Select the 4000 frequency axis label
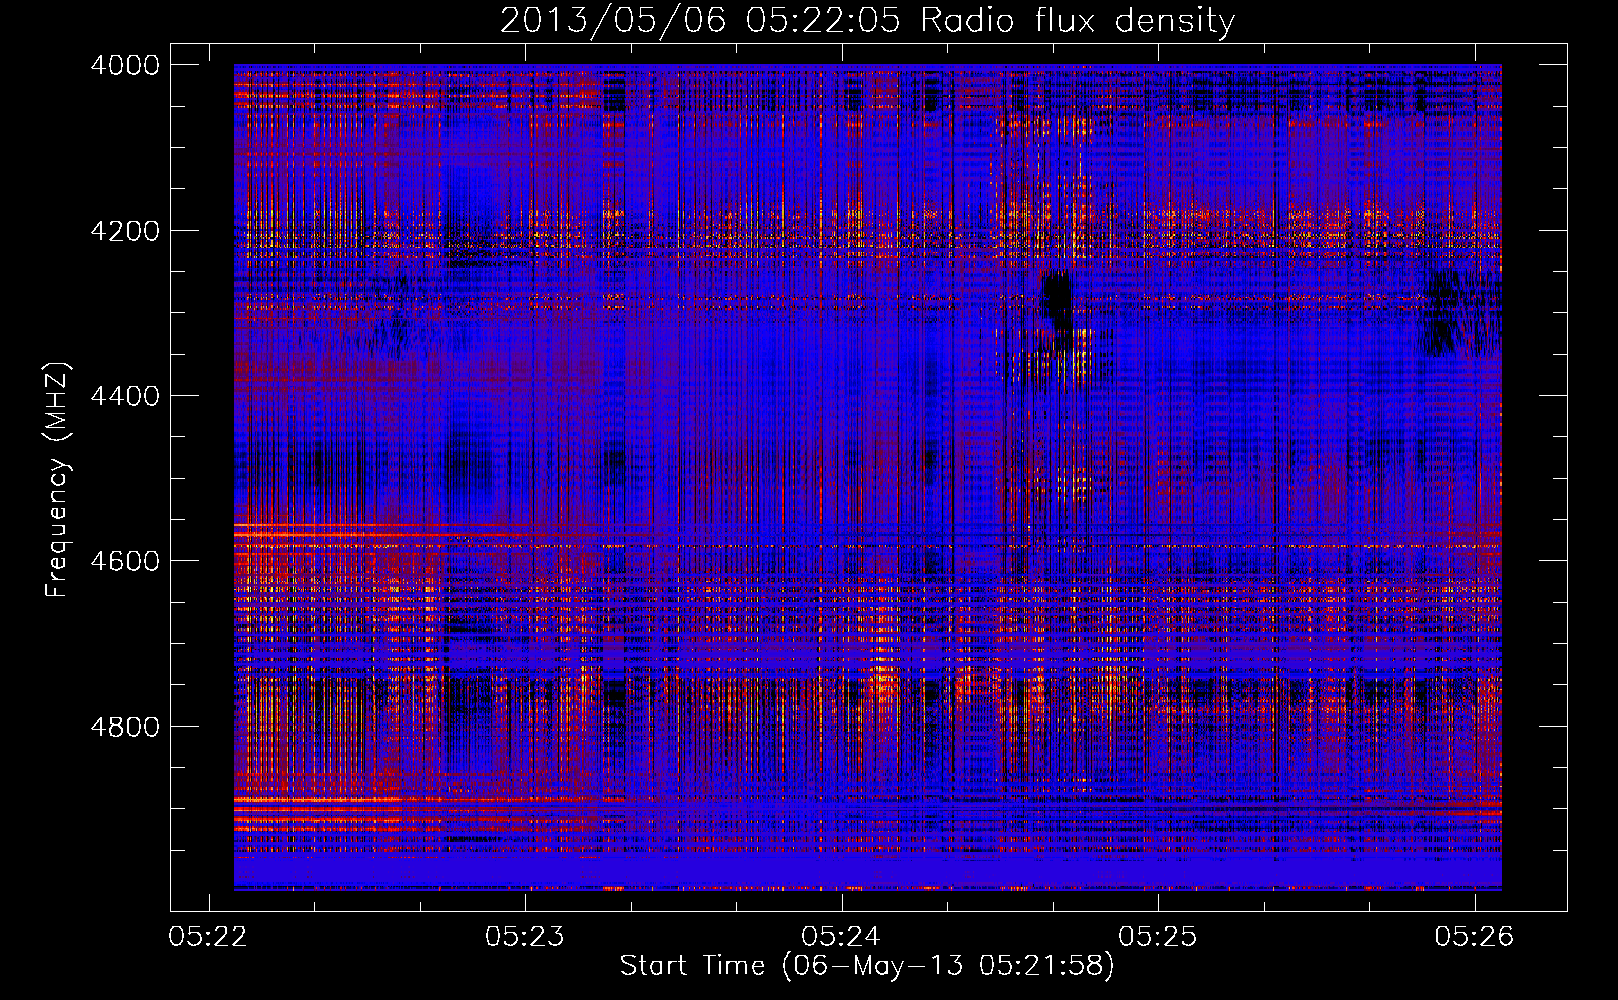The width and height of the screenshot is (1618, 1000). click(125, 65)
